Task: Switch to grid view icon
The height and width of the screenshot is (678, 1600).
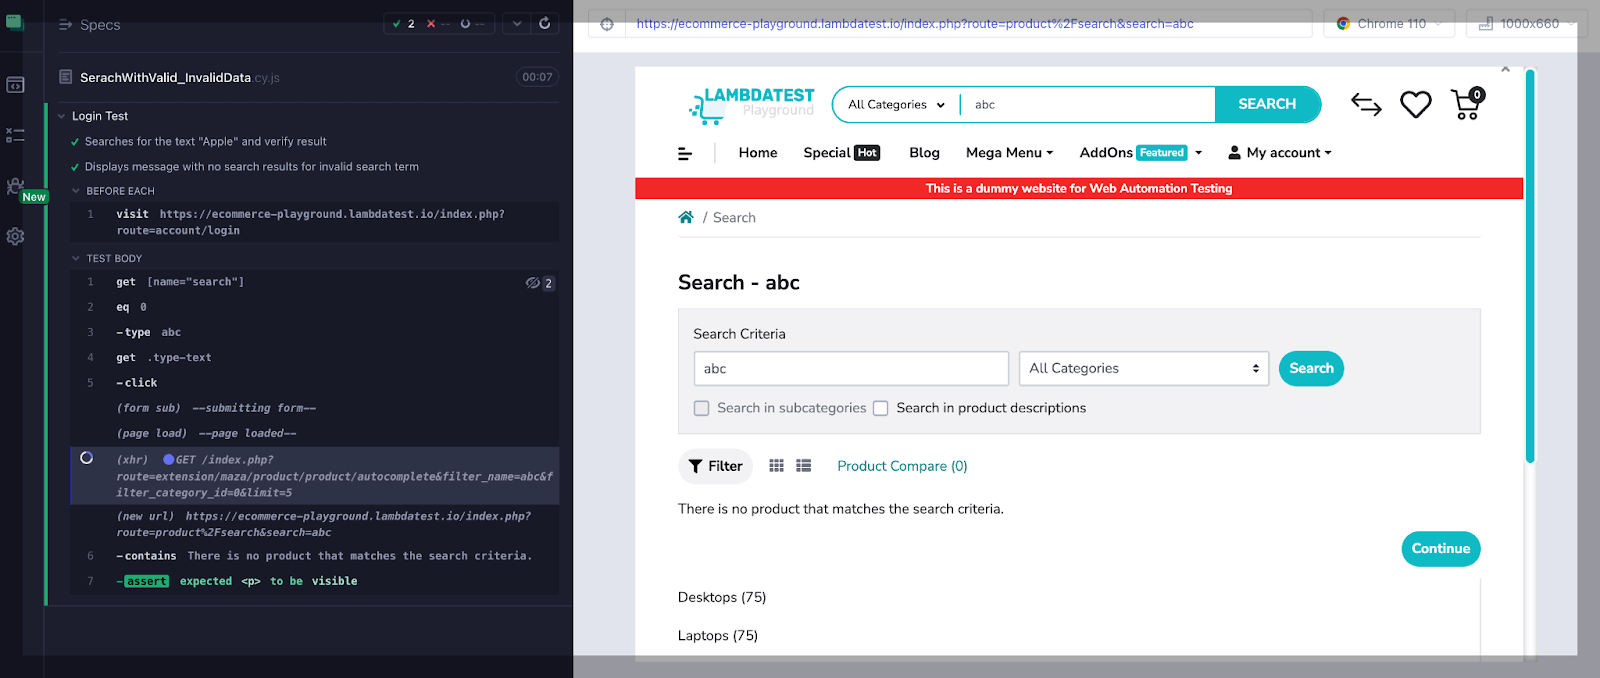Action: point(776,466)
